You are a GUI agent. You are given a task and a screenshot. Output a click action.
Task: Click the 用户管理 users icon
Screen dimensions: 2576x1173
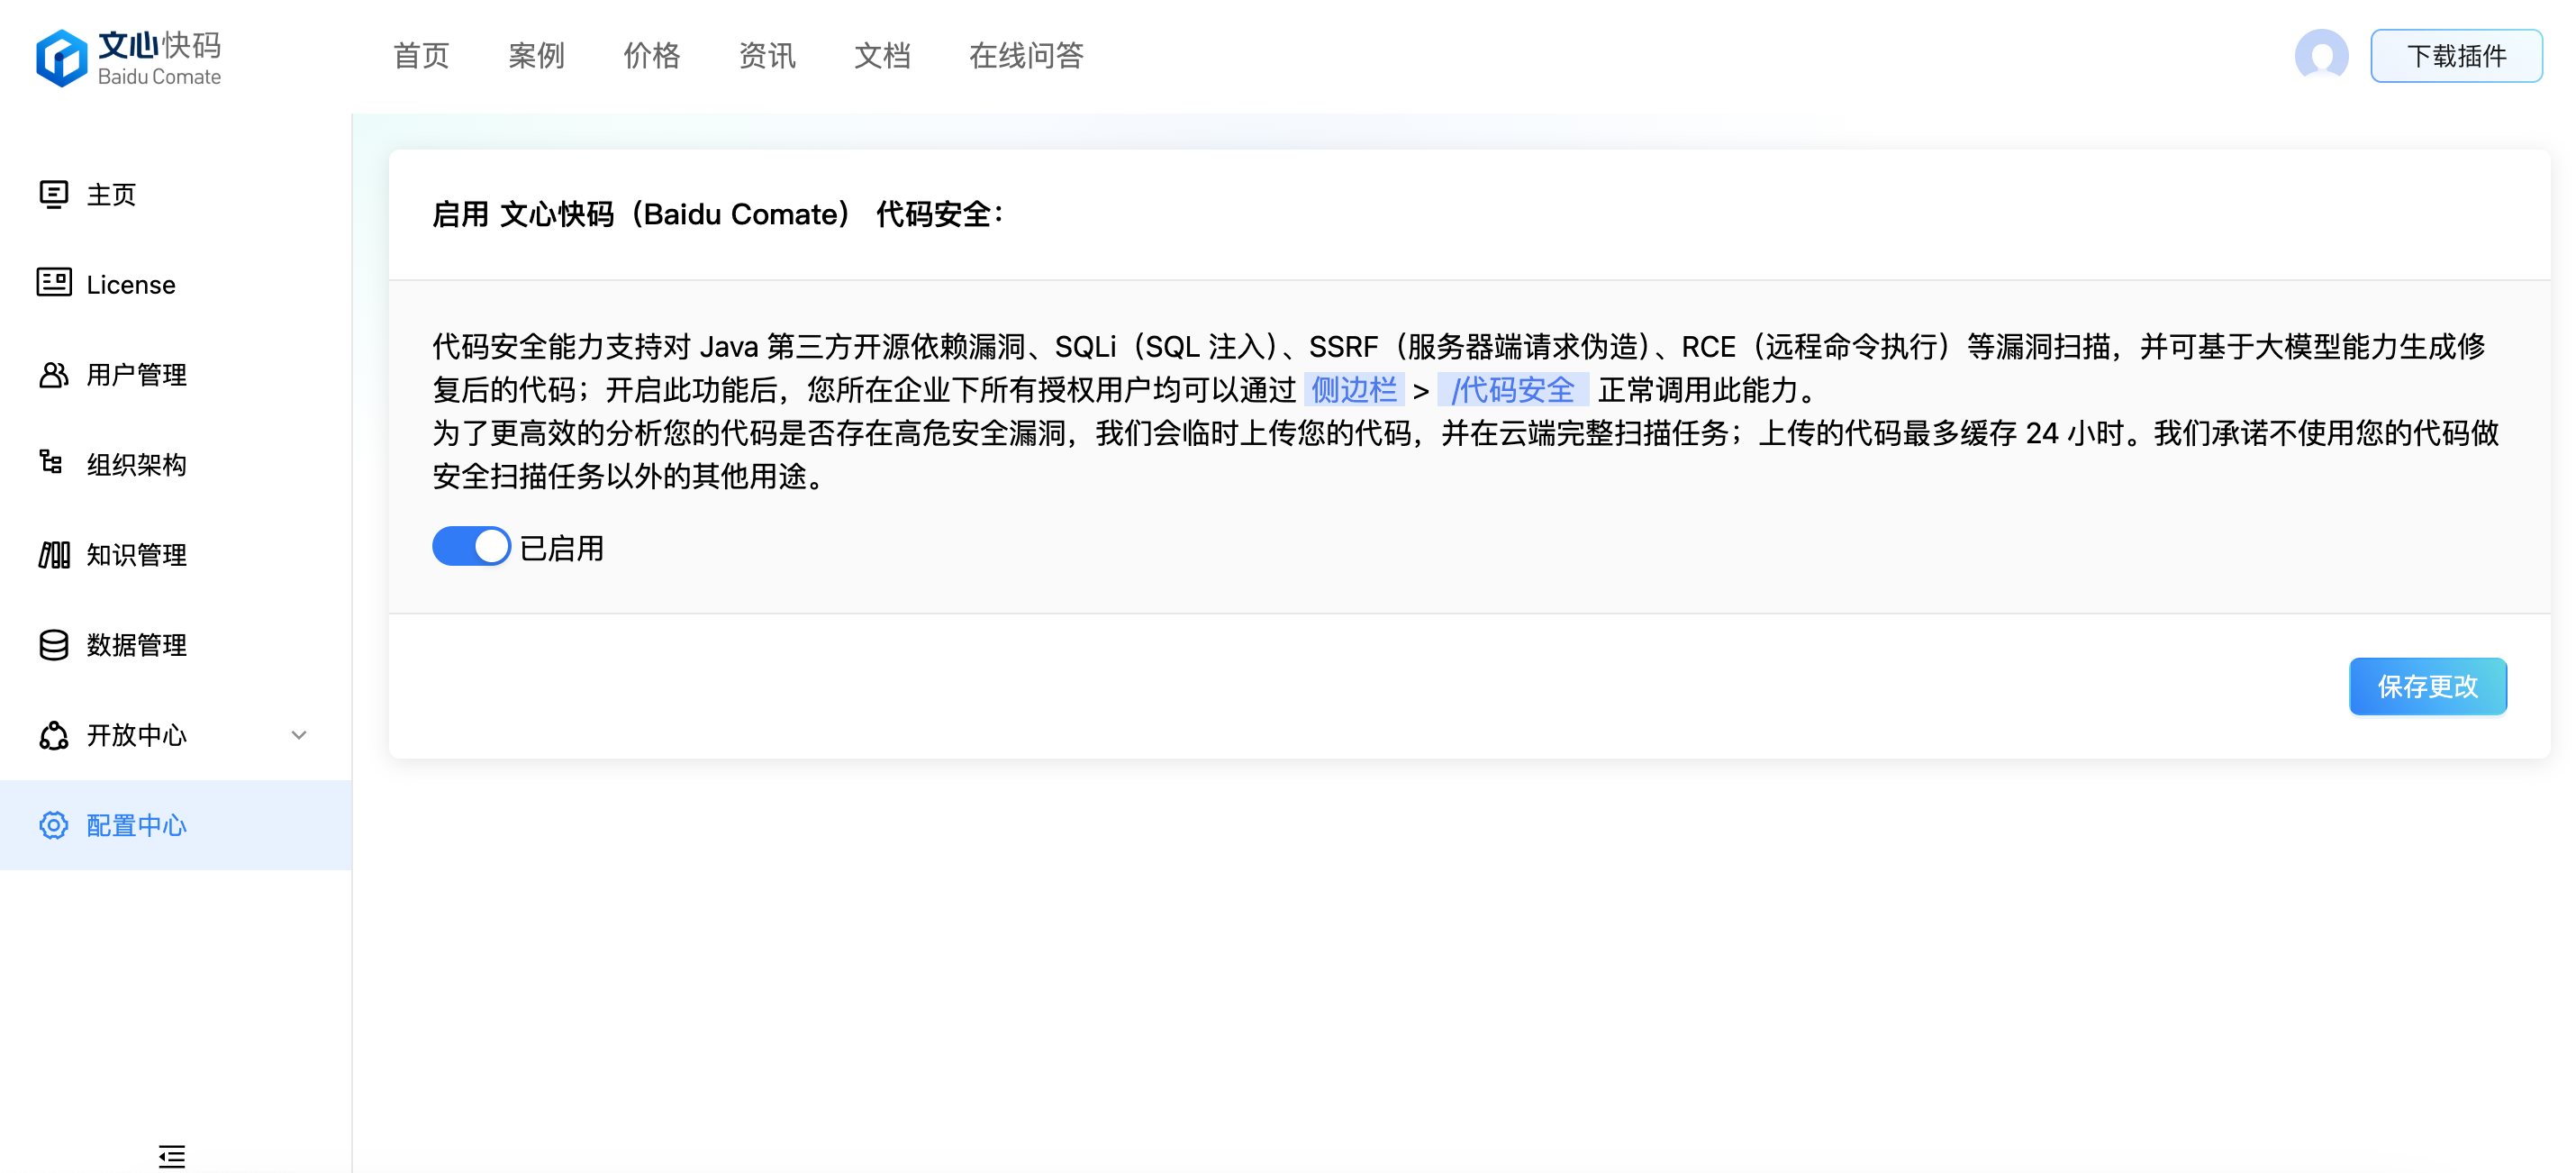click(54, 374)
